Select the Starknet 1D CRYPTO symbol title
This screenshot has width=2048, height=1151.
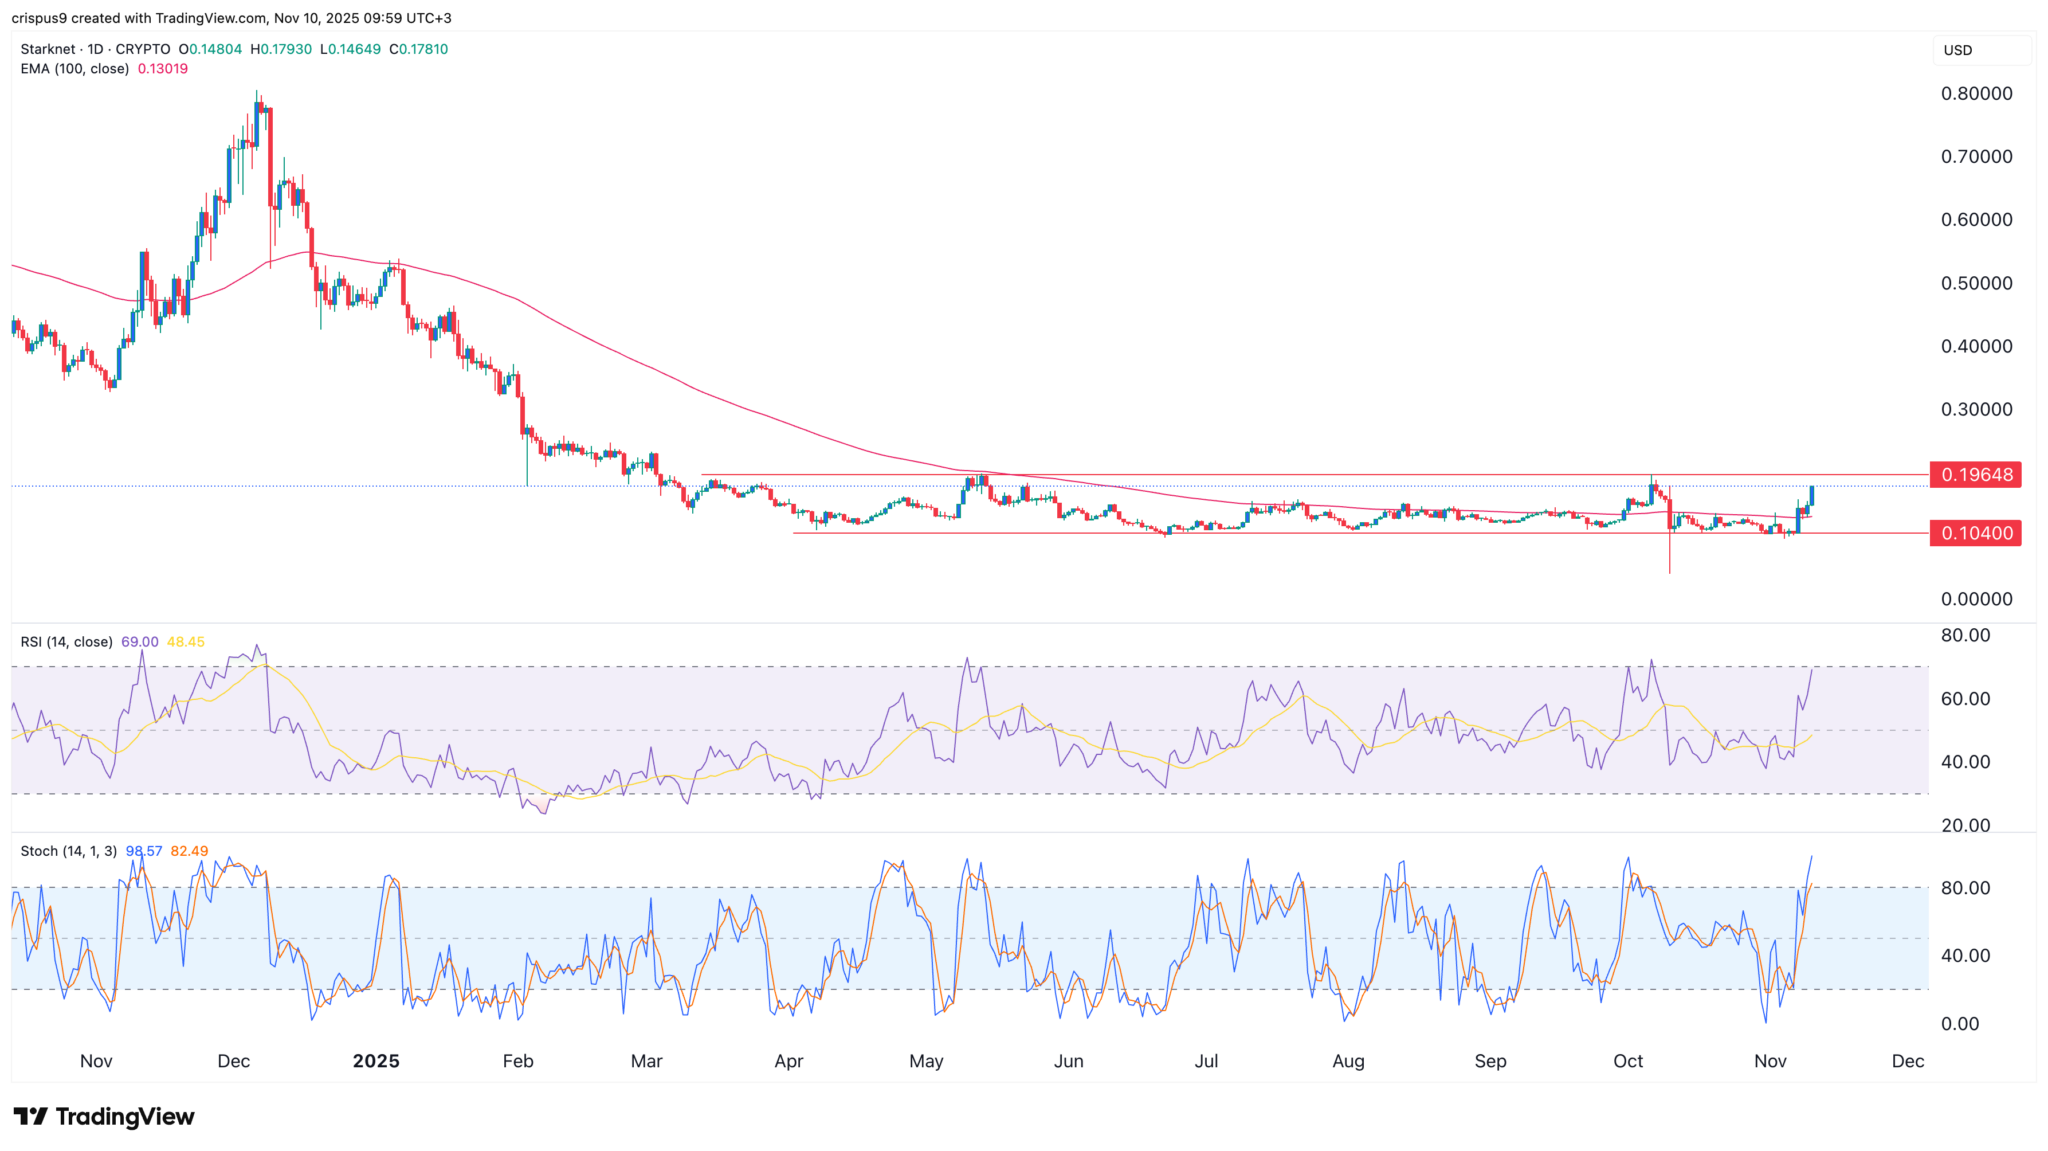coord(95,49)
